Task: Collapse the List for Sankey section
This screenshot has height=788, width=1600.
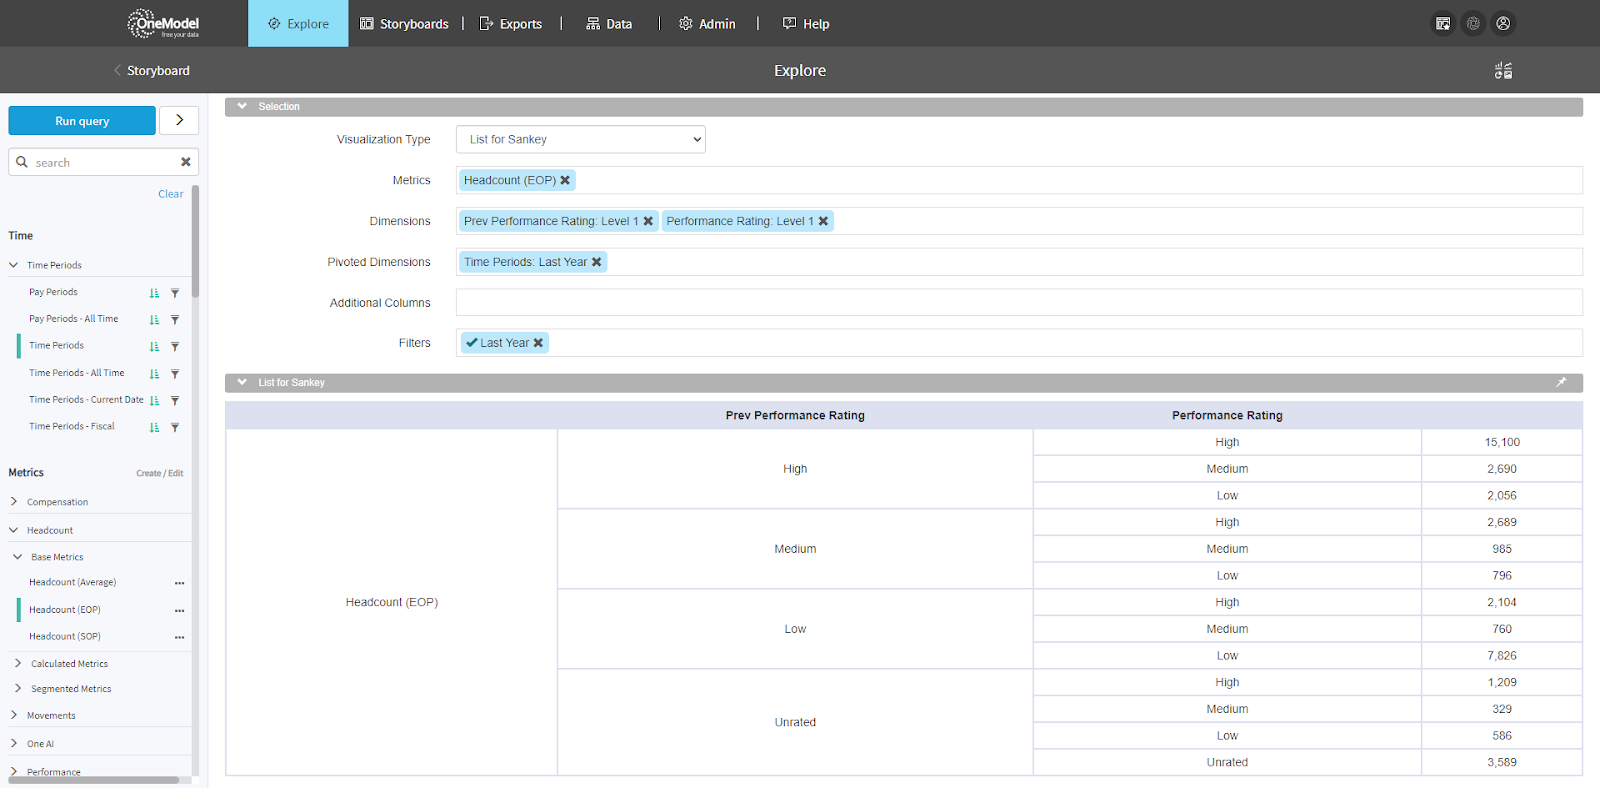Action: 242,382
